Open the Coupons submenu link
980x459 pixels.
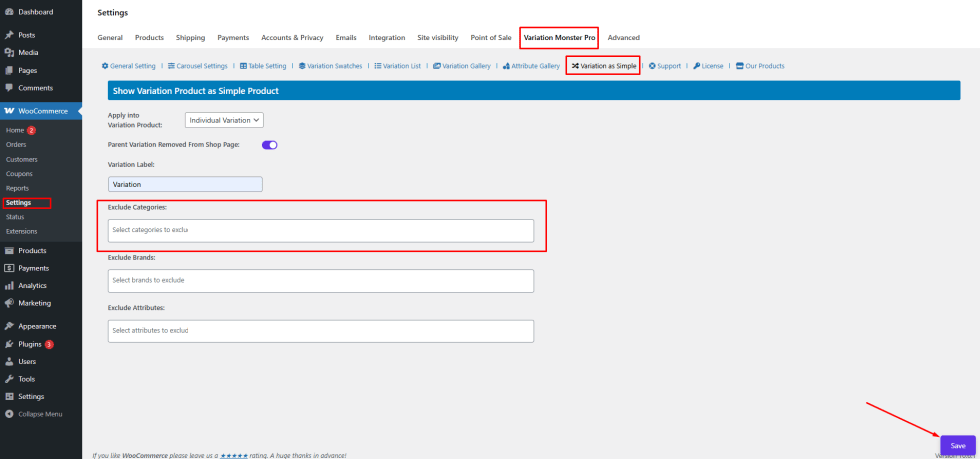(x=19, y=174)
